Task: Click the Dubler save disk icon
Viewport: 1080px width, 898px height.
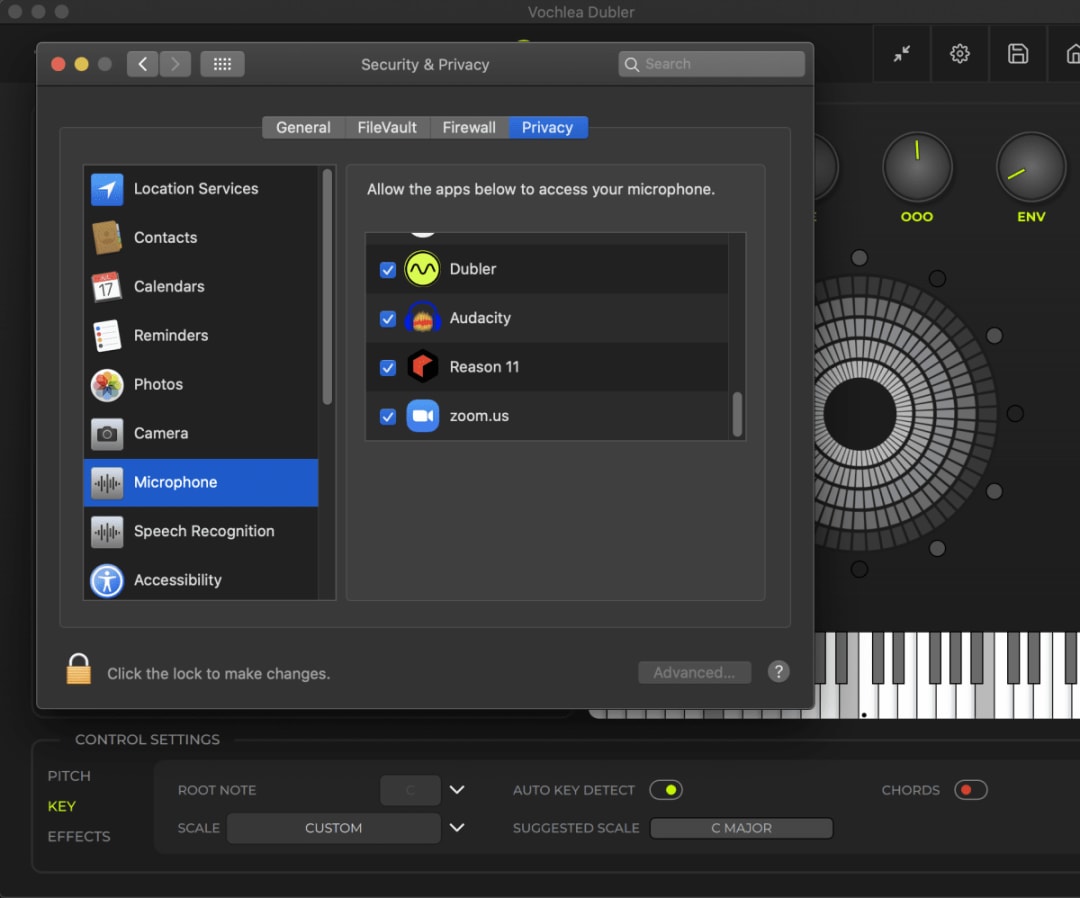Action: tap(1017, 54)
